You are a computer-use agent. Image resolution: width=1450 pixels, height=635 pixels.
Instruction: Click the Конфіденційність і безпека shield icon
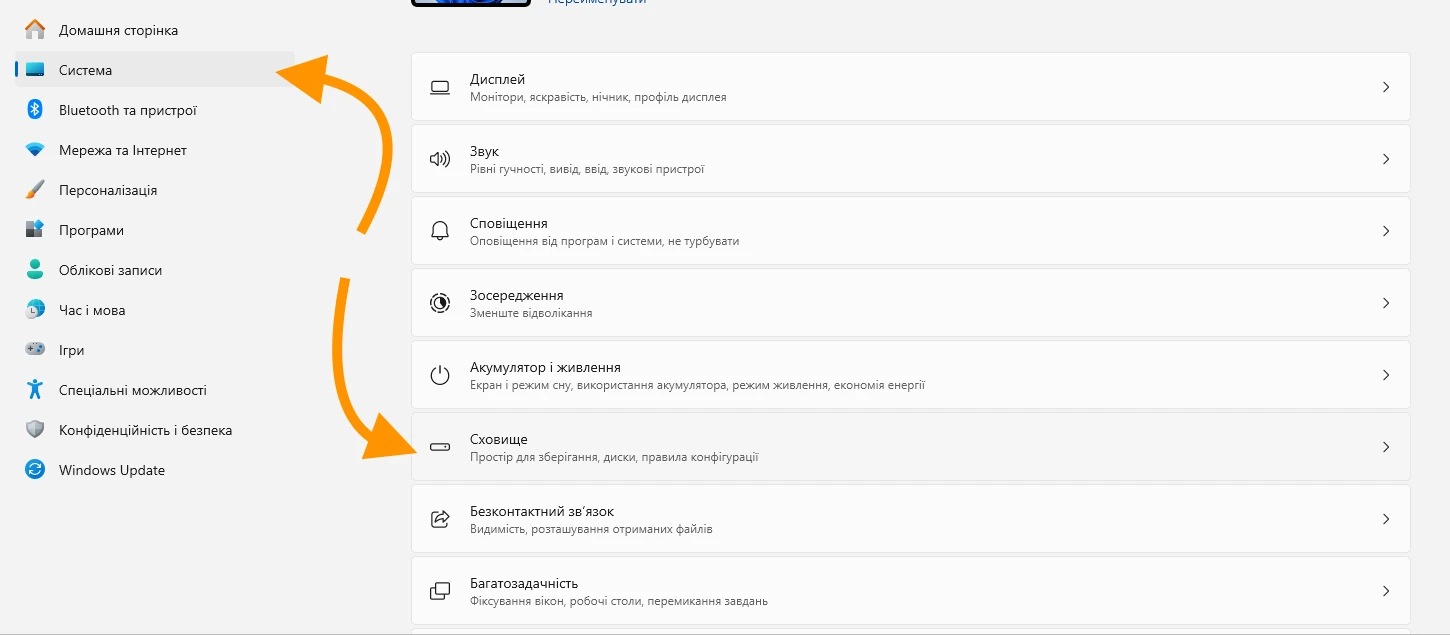click(35, 430)
